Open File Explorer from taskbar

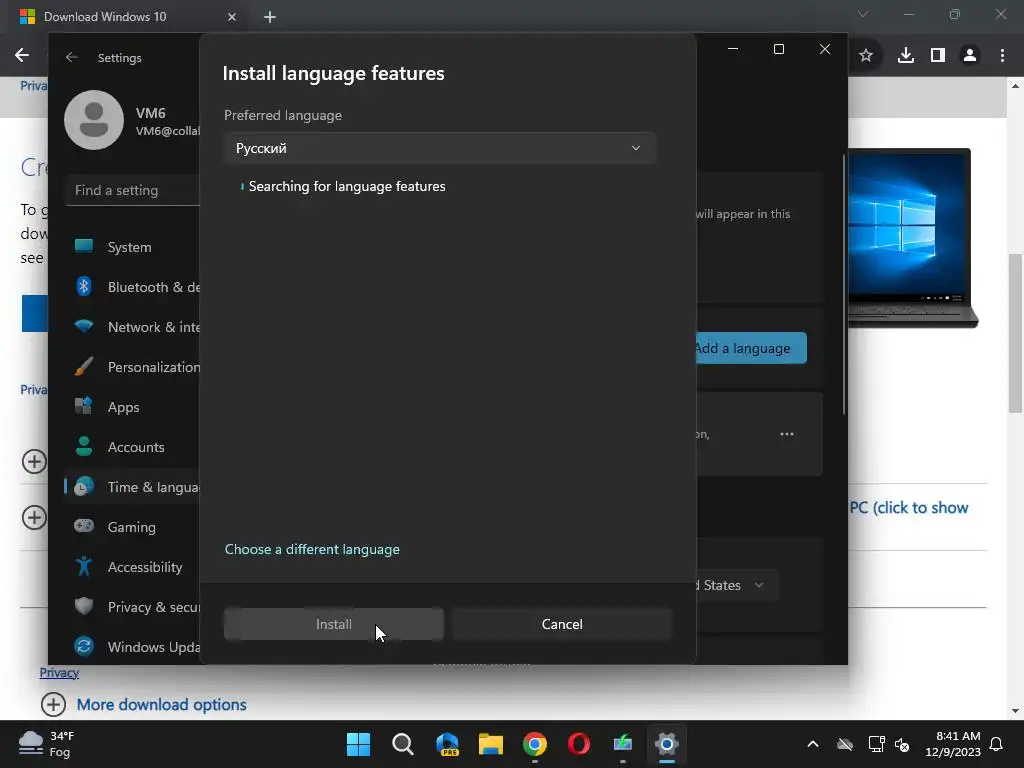490,744
